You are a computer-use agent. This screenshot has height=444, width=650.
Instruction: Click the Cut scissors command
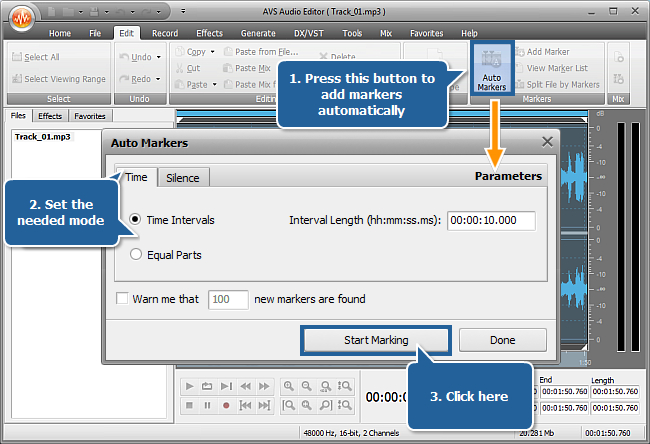tap(188, 68)
